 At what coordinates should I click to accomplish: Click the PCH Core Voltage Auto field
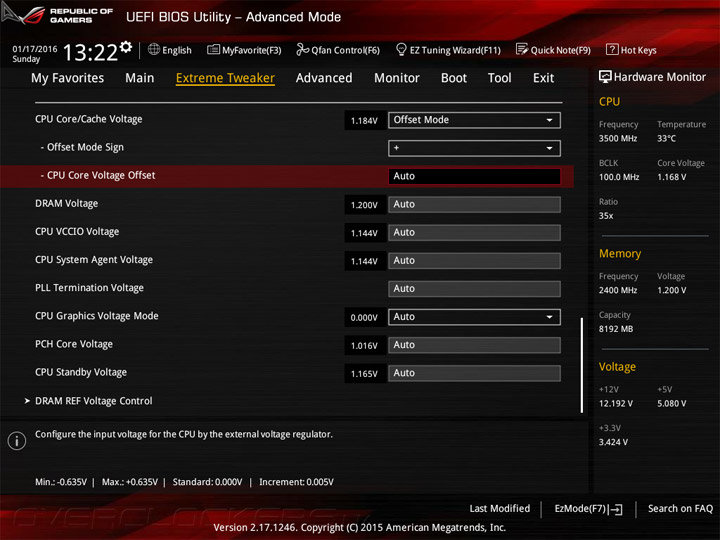click(474, 345)
